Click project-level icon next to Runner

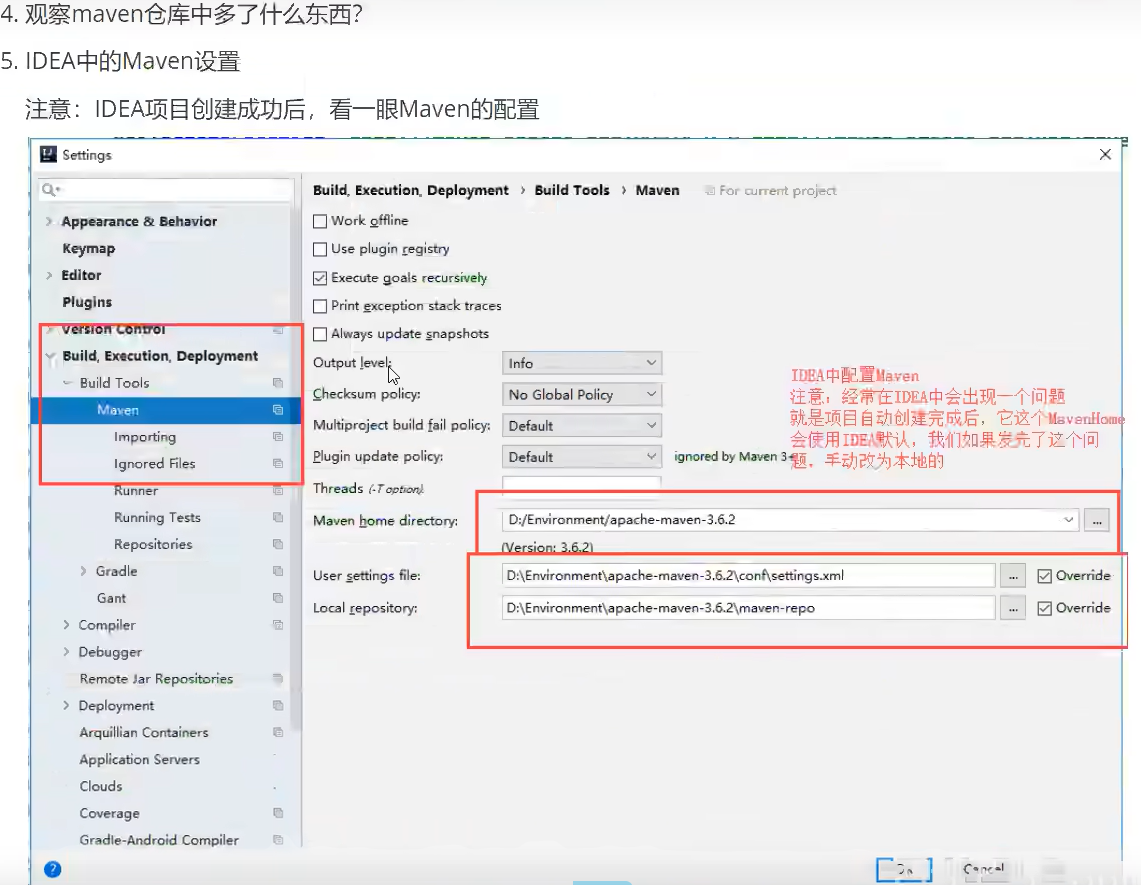point(277,491)
